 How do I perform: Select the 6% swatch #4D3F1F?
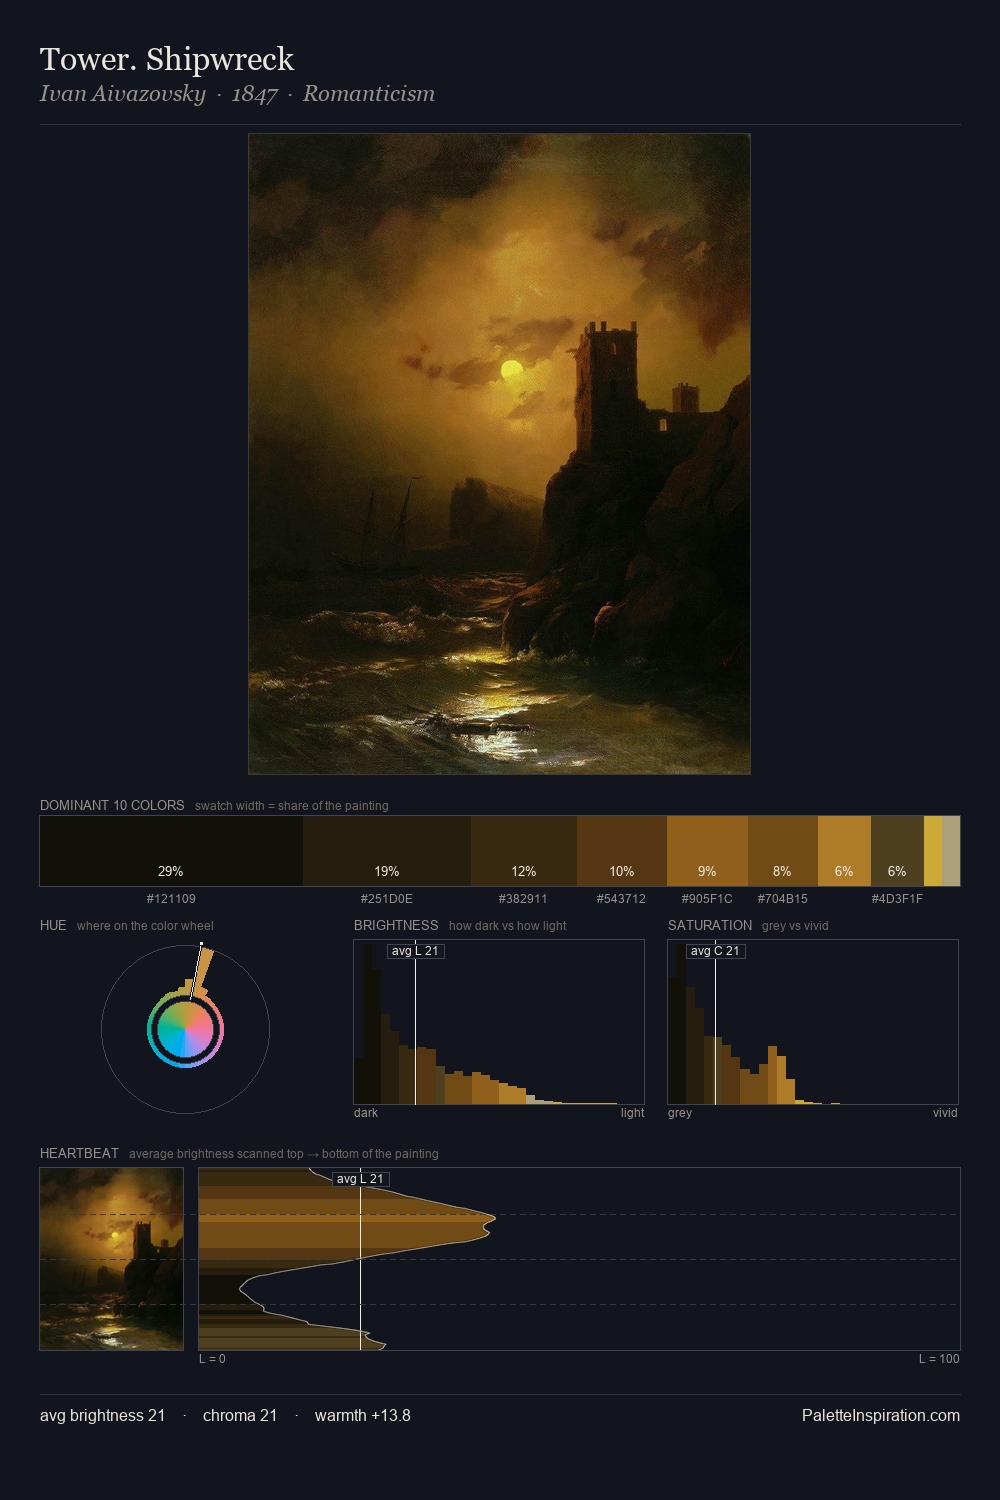[x=897, y=851]
